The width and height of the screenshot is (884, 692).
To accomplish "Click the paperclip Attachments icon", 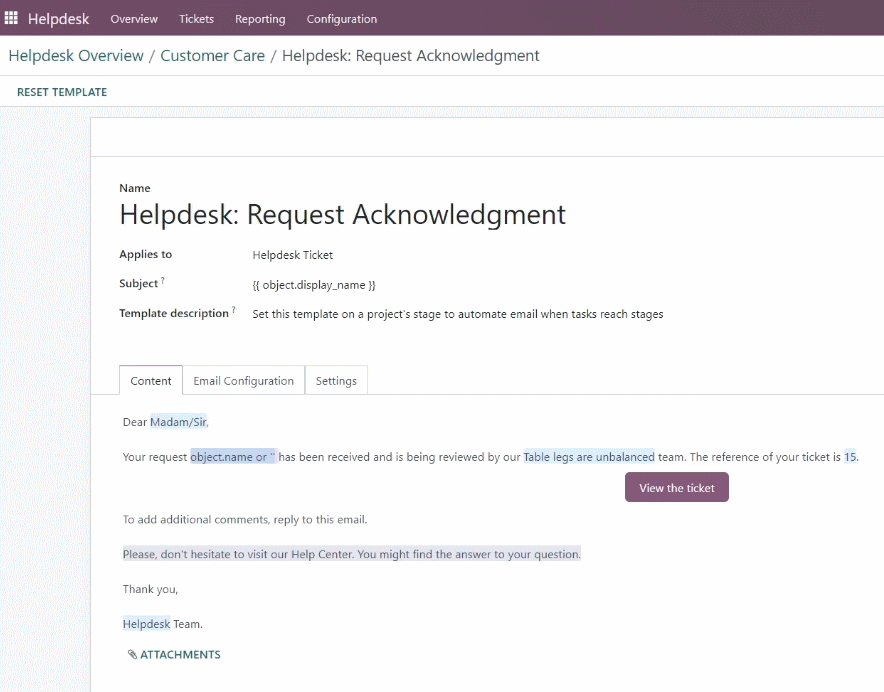I will (x=132, y=654).
